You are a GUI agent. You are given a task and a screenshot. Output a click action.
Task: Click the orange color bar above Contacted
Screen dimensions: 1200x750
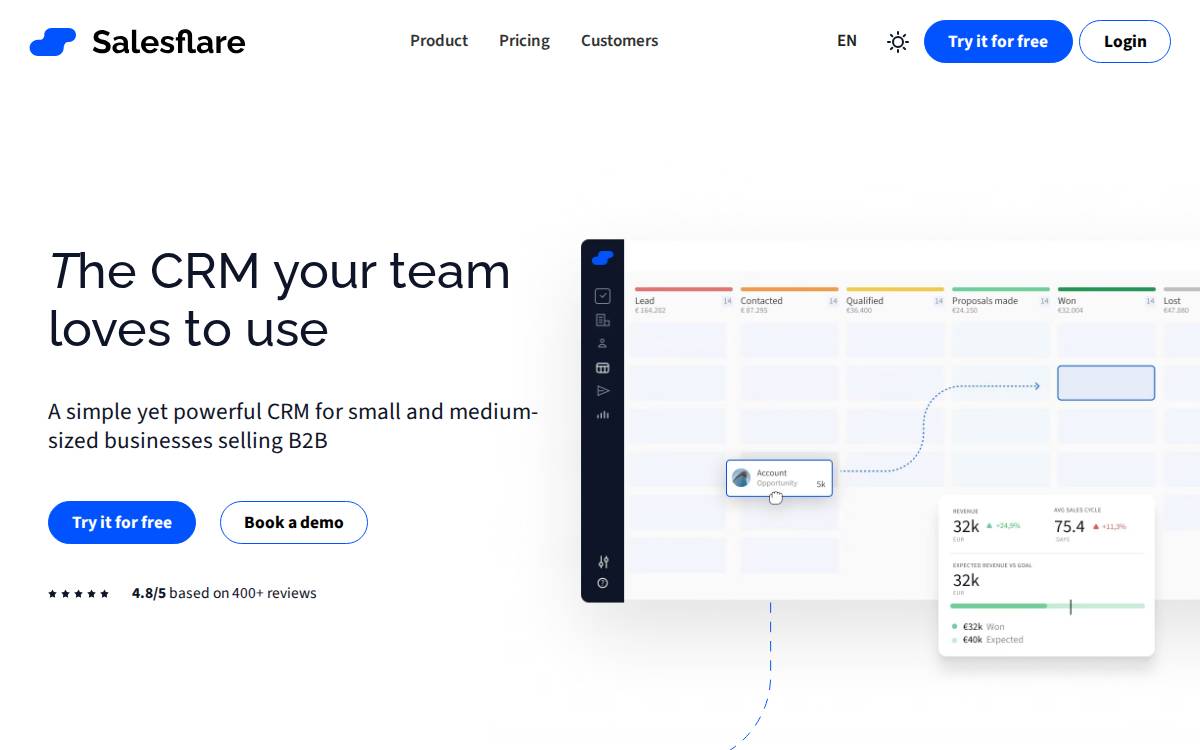point(789,289)
